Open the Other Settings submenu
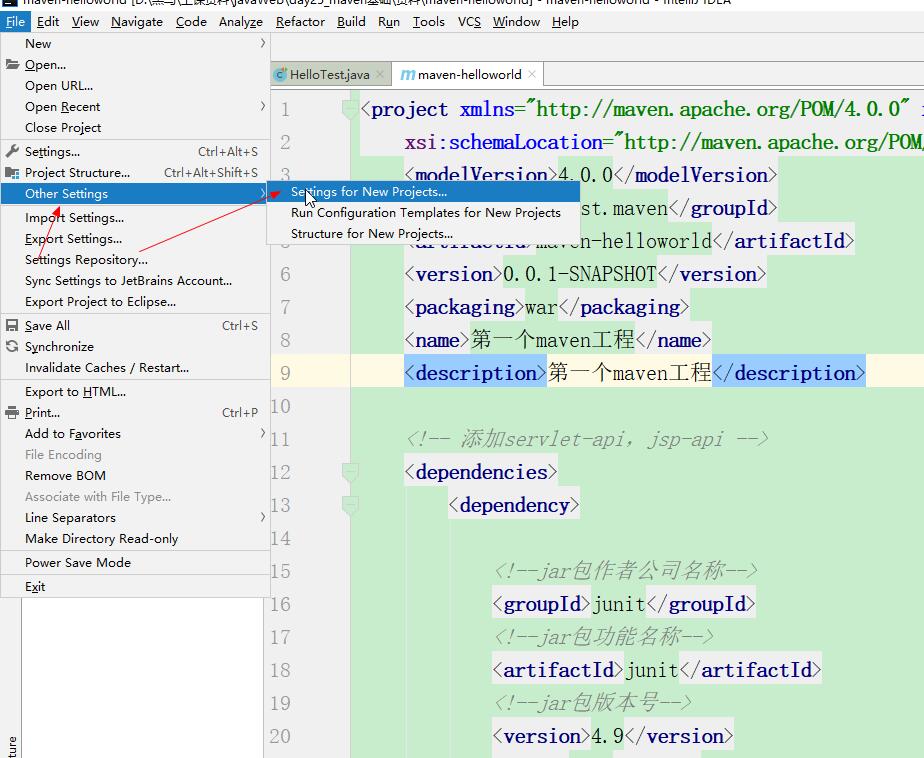This screenshot has width=924, height=758. coord(135,193)
